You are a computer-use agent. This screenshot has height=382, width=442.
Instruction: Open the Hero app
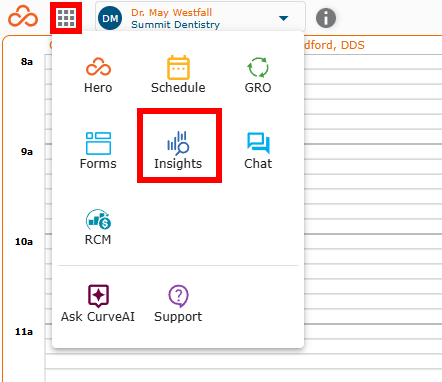click(x=98, y=75)
